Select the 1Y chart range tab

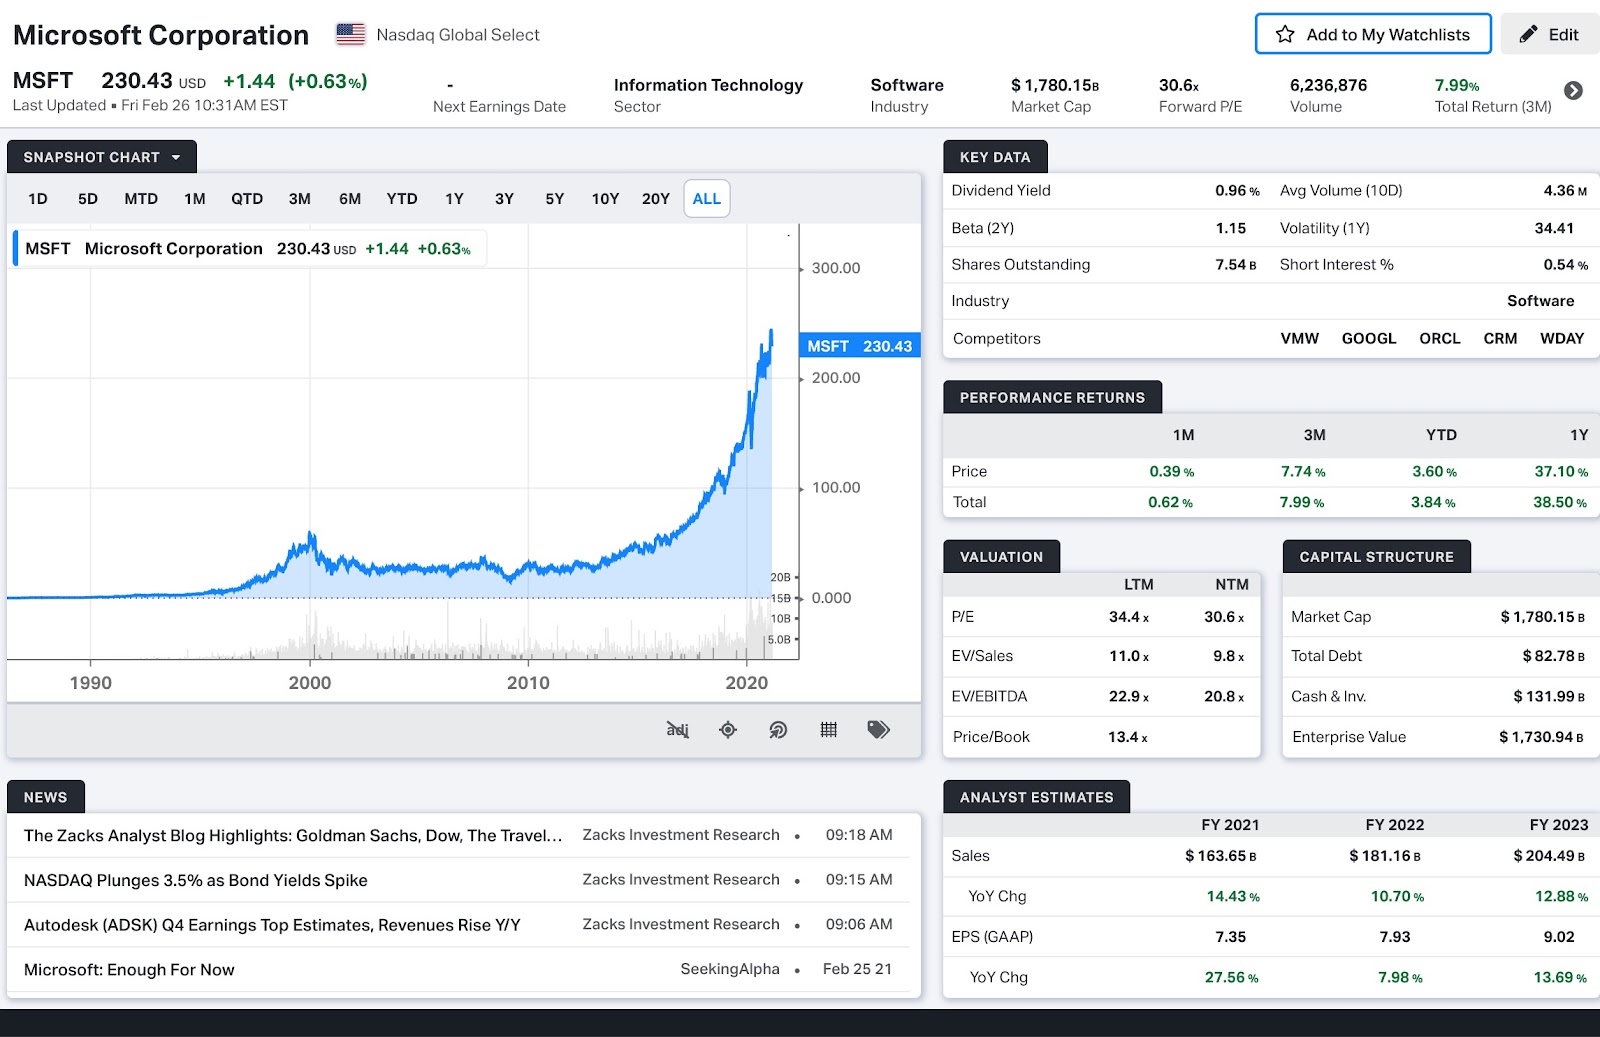(x=454, y=199)
